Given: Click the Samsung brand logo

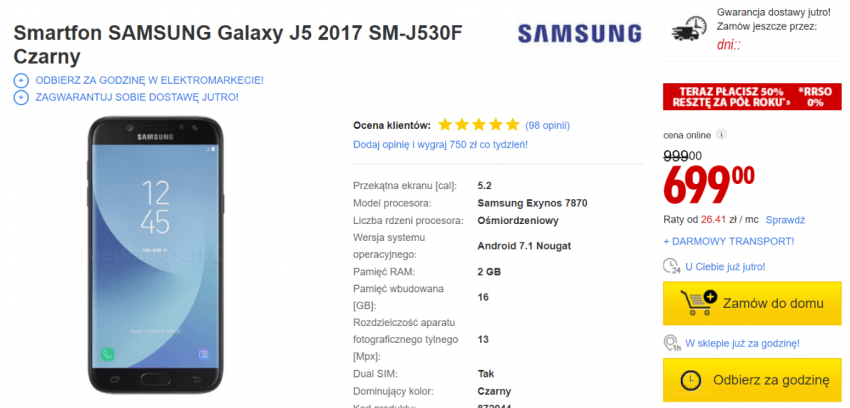Looking at the screenshot, I should coord(579,34).
